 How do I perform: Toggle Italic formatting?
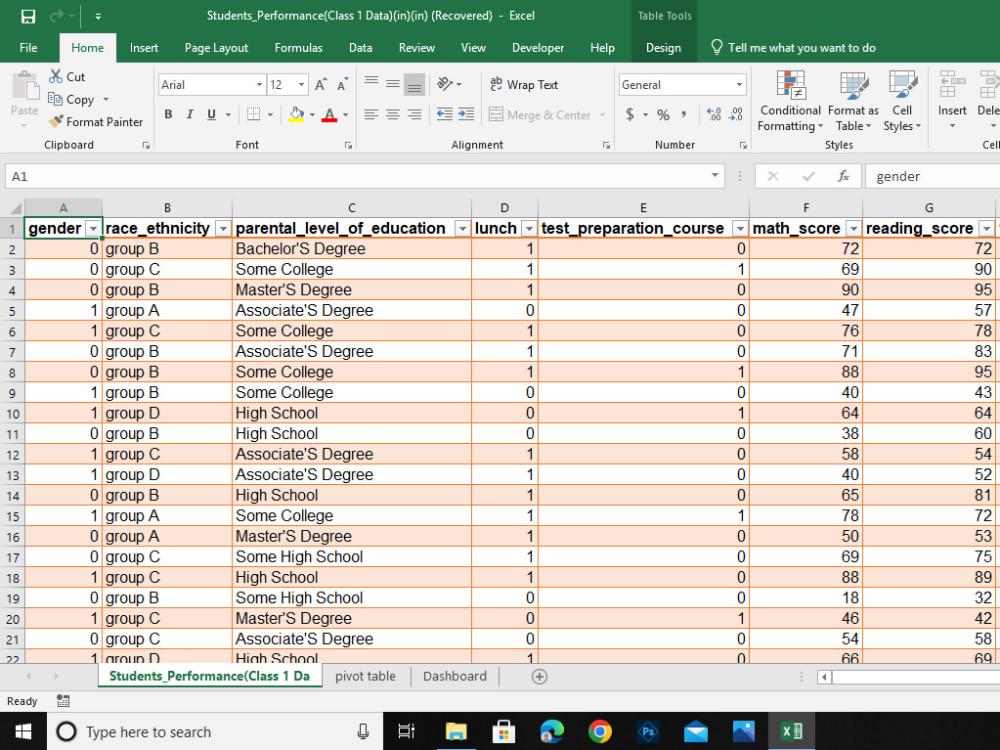(189, 115)
